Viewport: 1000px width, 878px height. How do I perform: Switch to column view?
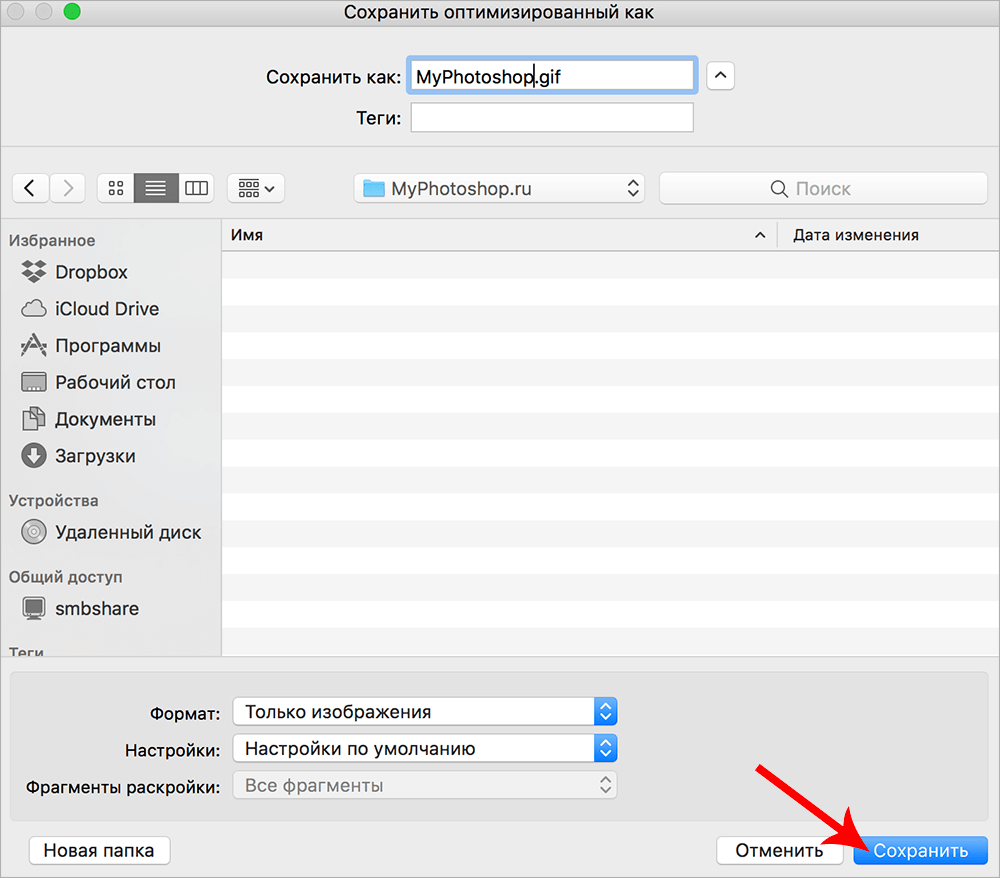point(196,188)
